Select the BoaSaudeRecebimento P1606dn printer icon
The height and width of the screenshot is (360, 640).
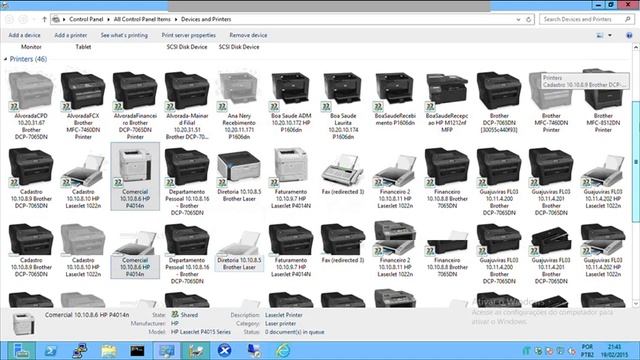[395, 91]
